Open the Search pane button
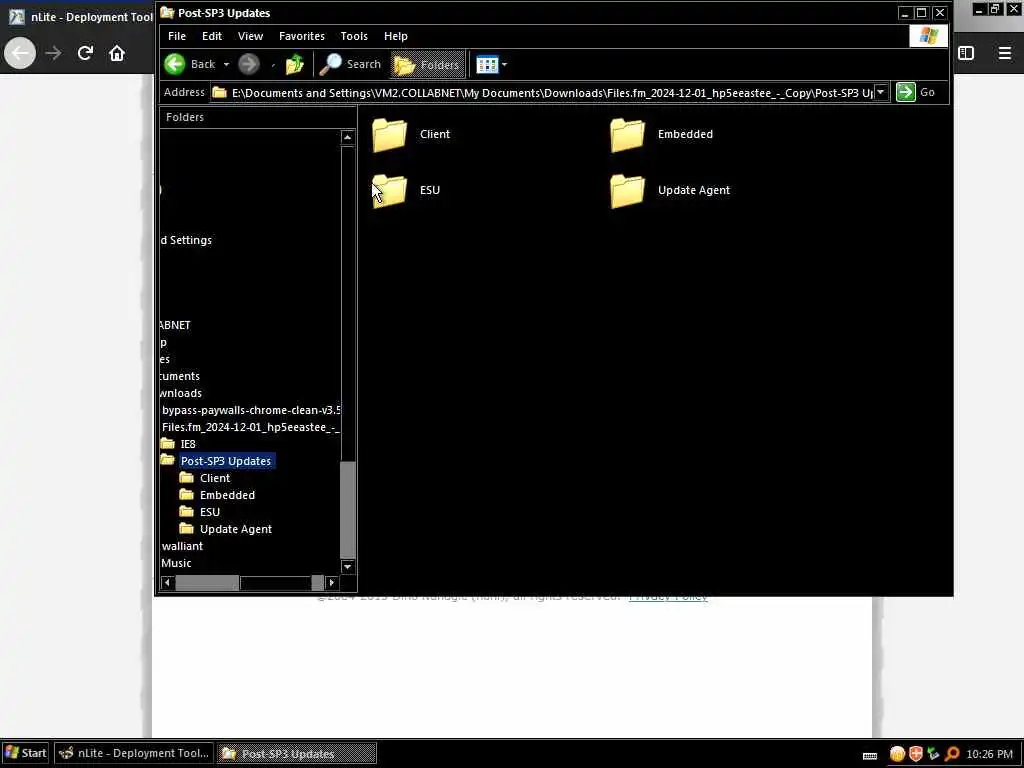Viewport: 1024px width, 768px height. click(350, 64)
